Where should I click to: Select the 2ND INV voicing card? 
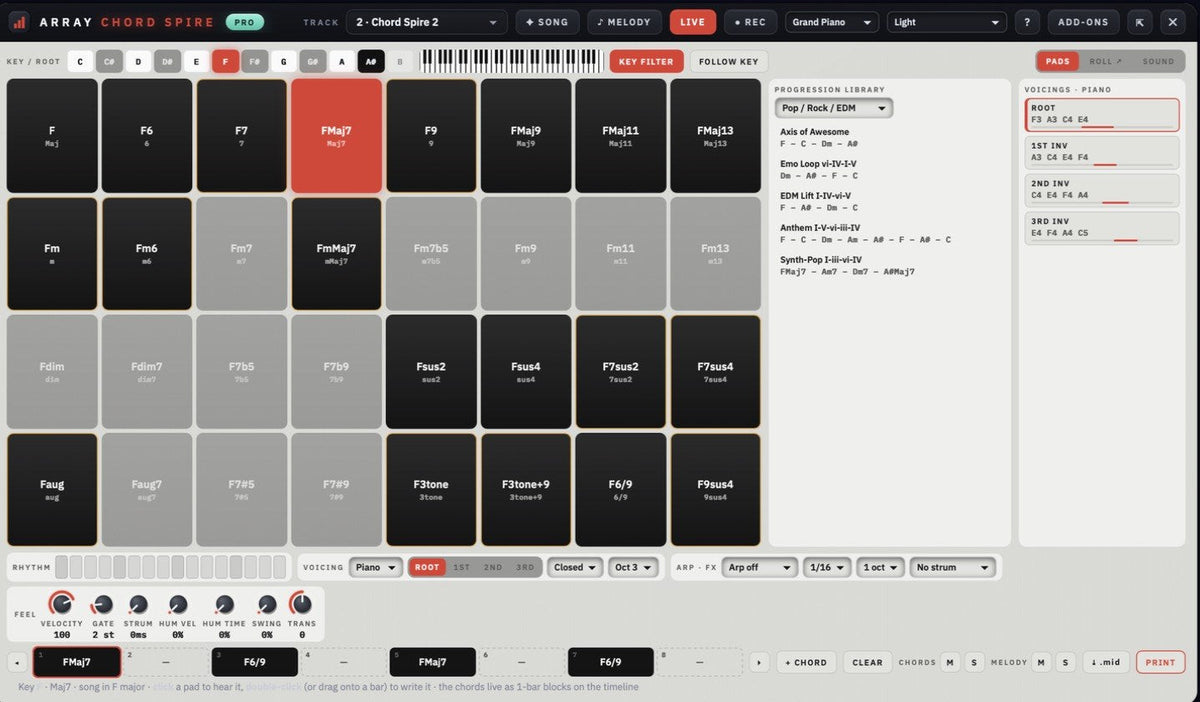1103,190
